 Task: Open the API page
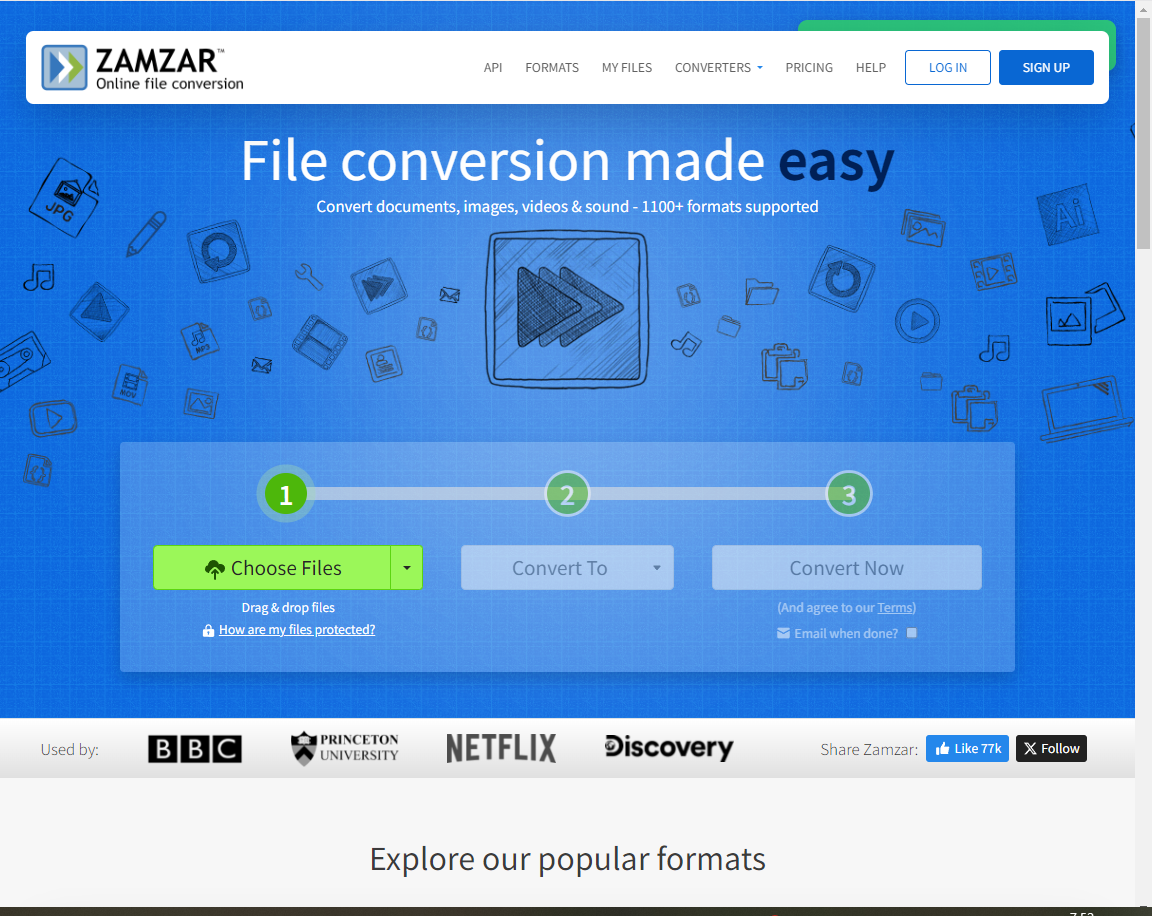(x=493, y=68)
